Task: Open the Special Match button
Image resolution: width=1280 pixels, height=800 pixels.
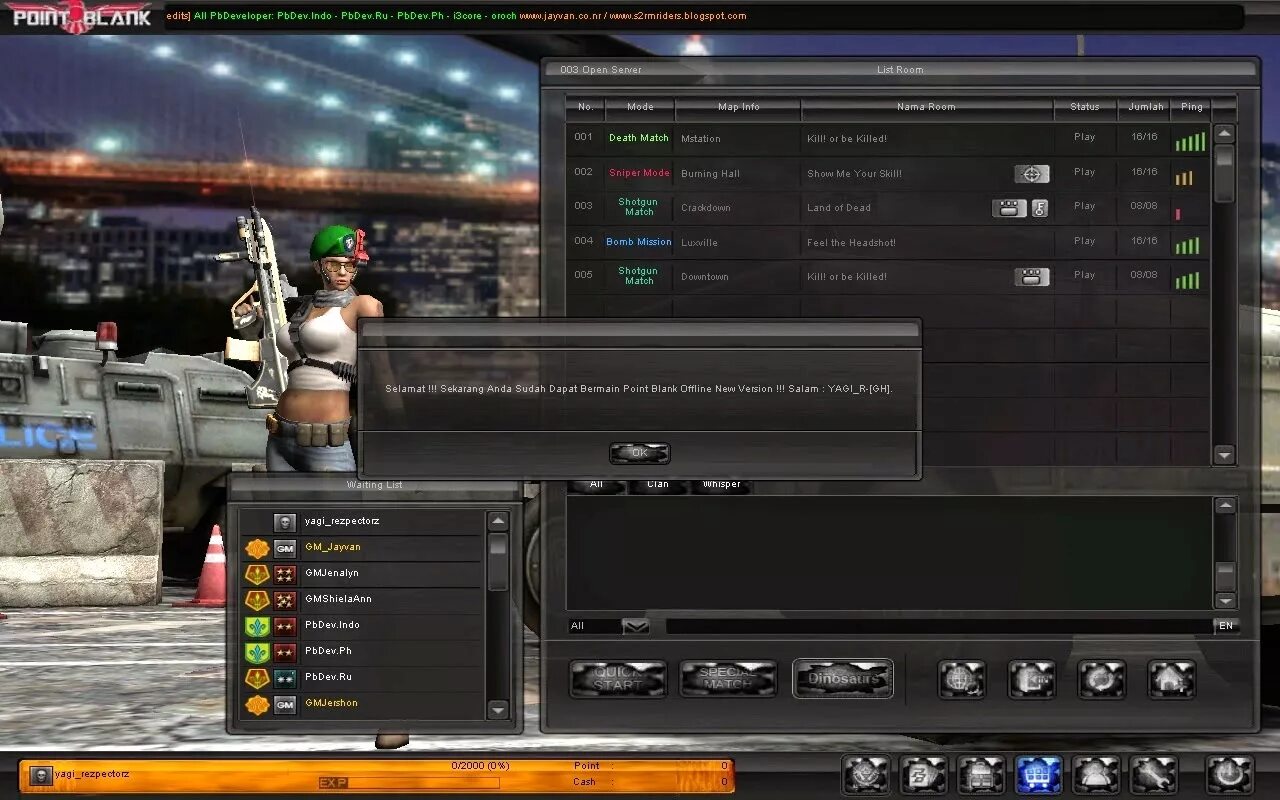Action: pos(728,679)
